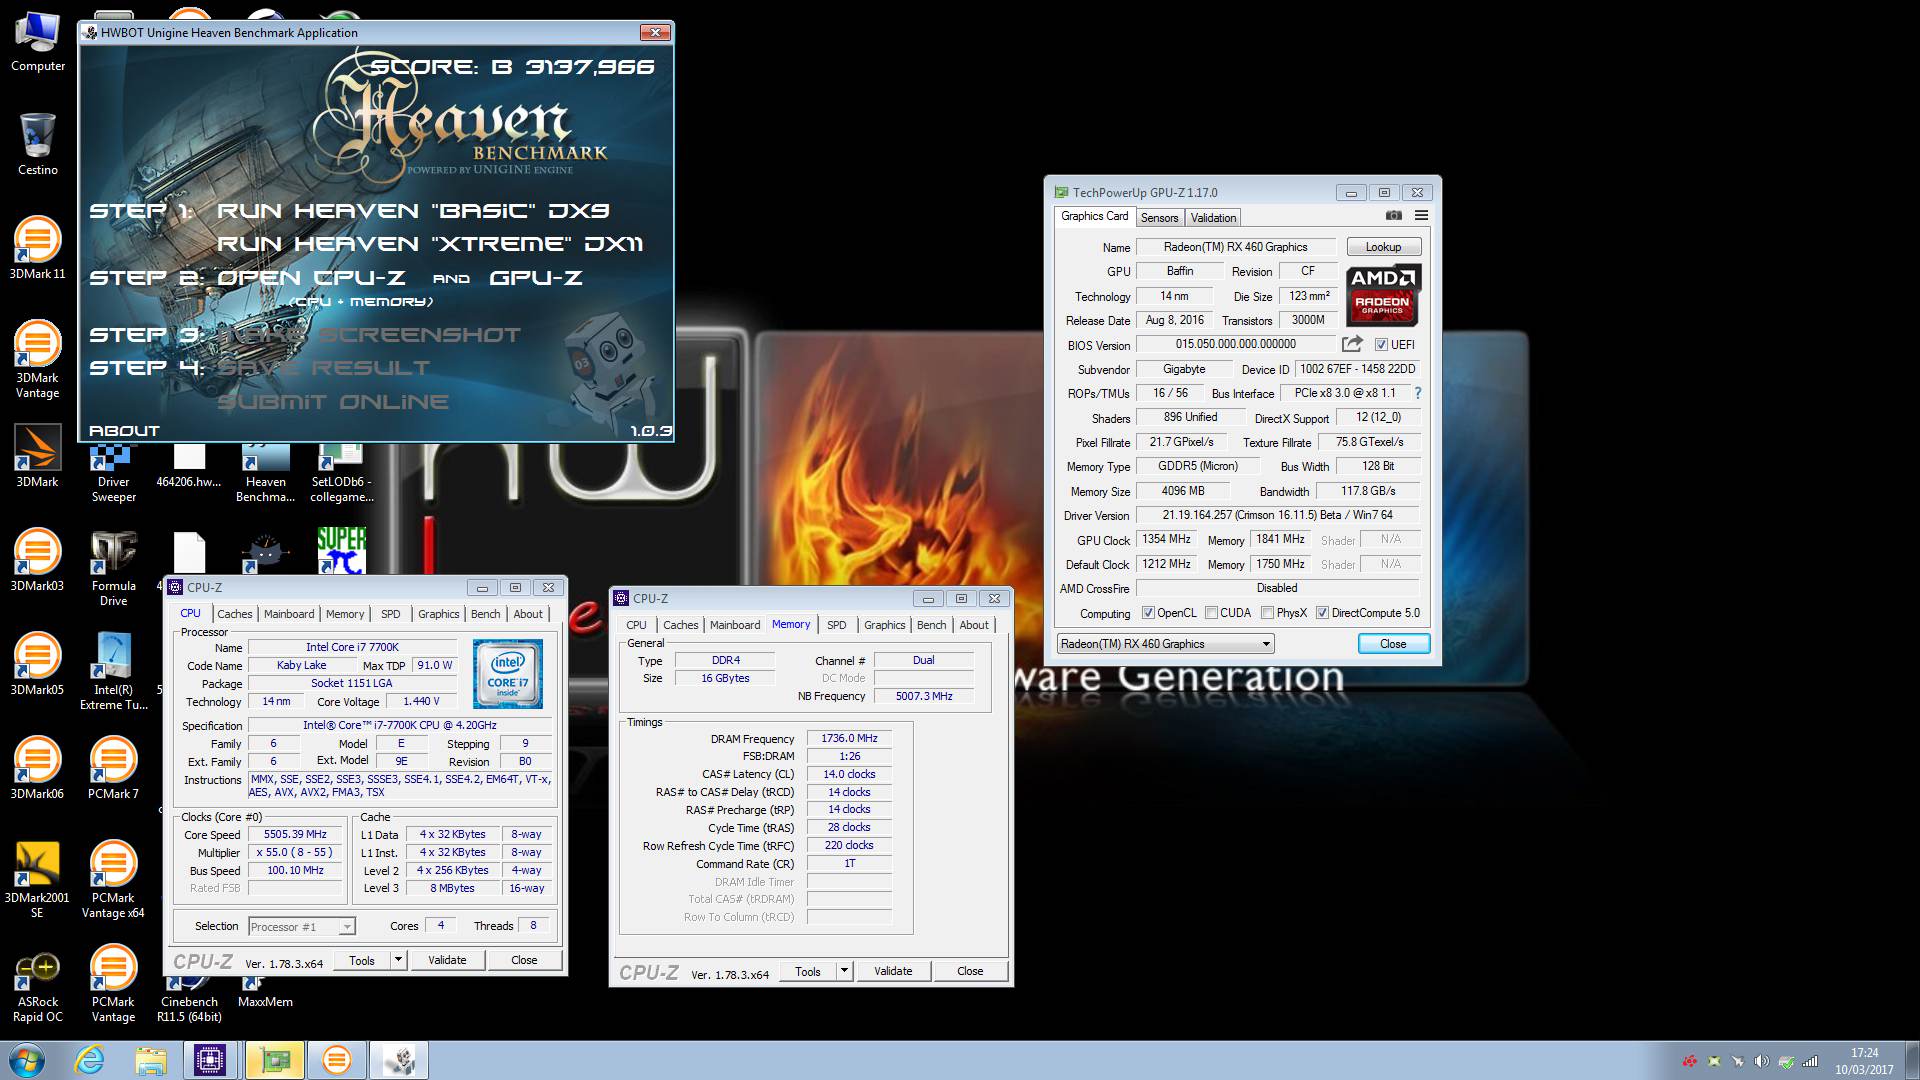Open About tab in CPU-Z Memory window
Screen dimensions: 1920x1080
[x=974, y=625]
